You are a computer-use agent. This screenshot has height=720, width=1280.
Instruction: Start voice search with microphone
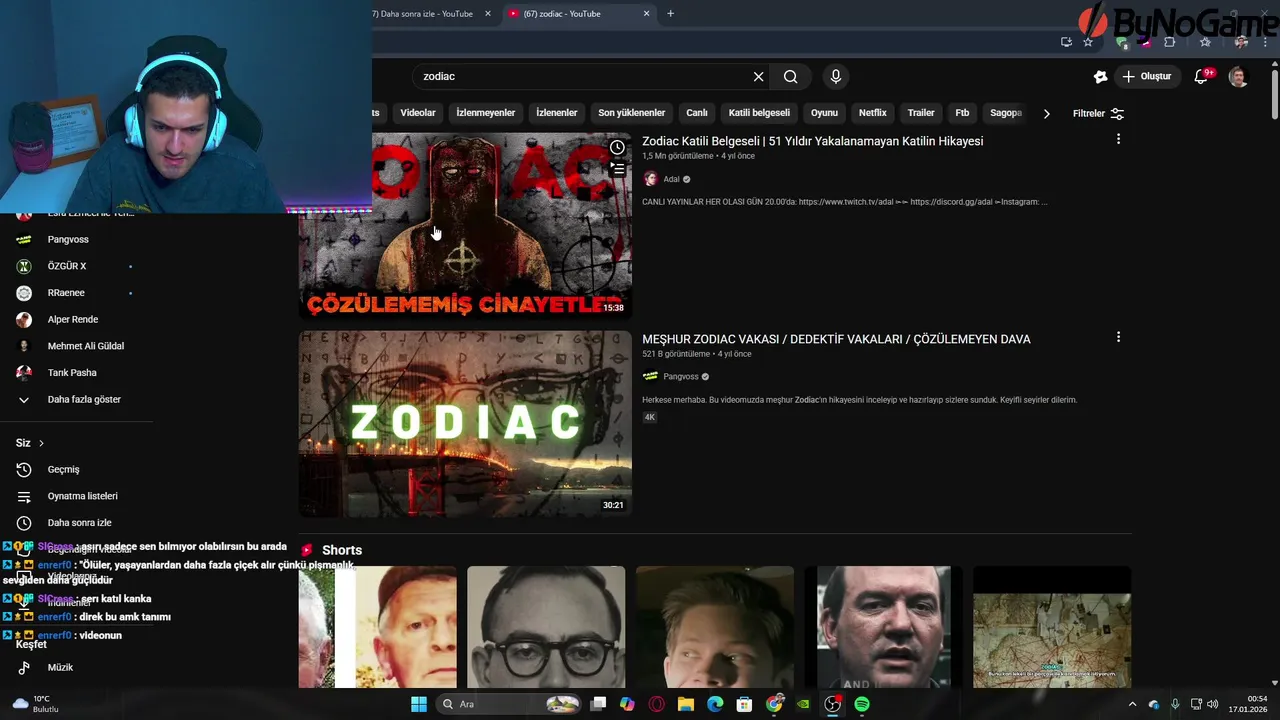click(836, 76)
